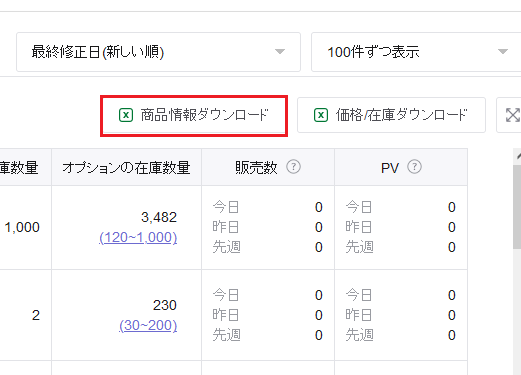The height and width of the screenshot is (375, 521).
Task: Click the dropdown arrow of 最終修正日 selector
Action: click(x=280, y=52)
